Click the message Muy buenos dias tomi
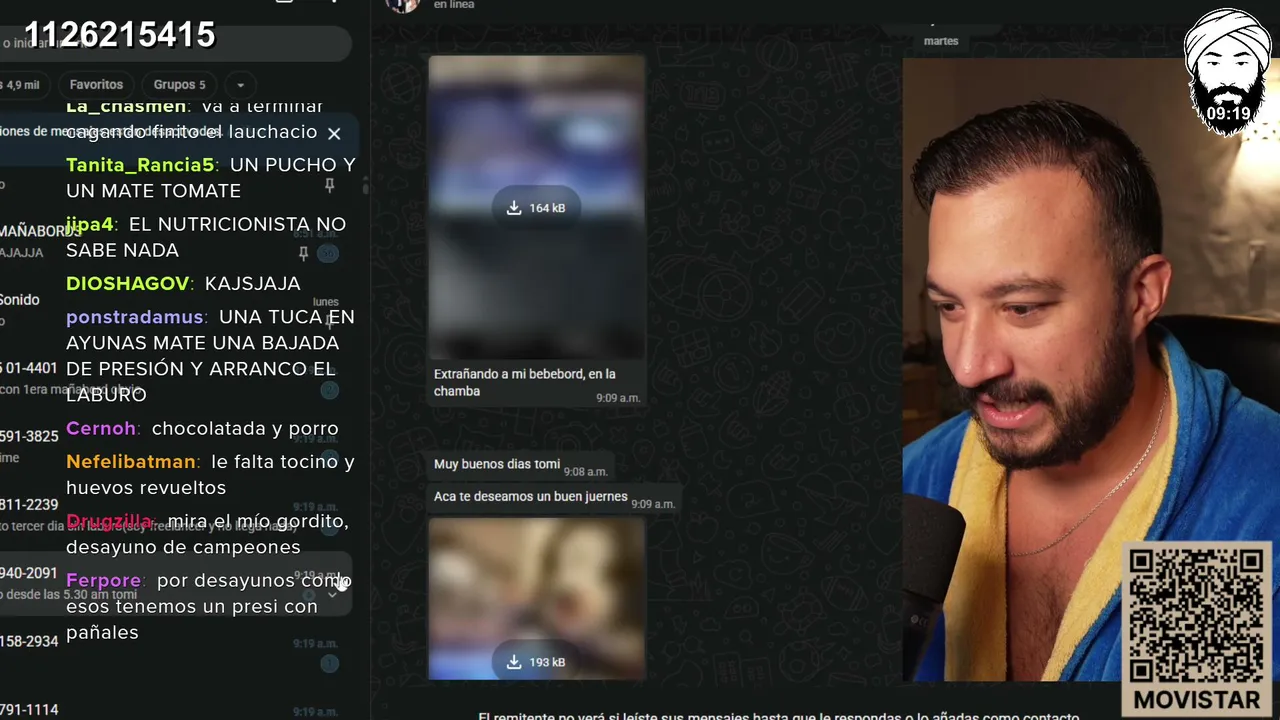 pos(497,464)
